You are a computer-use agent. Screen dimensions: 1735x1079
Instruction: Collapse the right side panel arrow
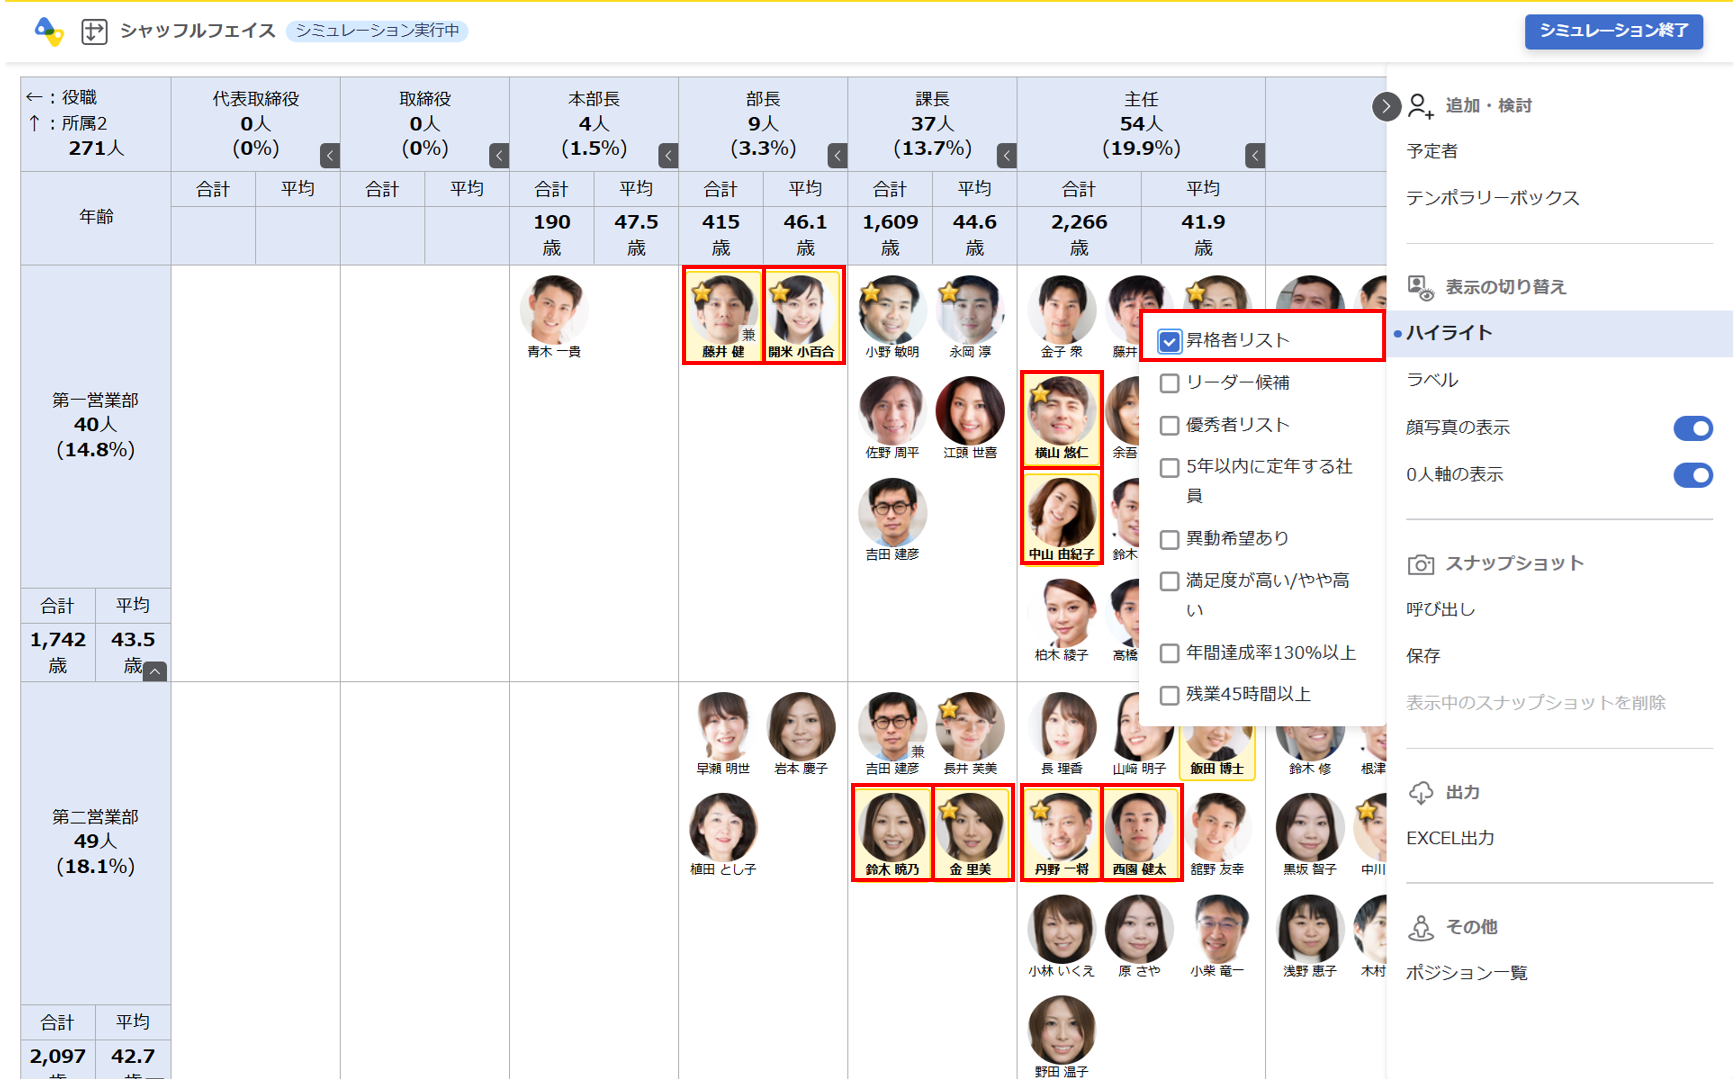click(x=1385, y=106)
